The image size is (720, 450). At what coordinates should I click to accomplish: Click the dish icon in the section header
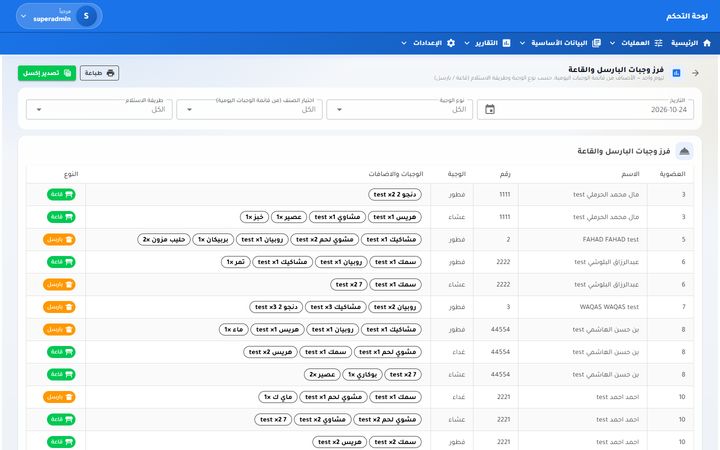point(684,151)
